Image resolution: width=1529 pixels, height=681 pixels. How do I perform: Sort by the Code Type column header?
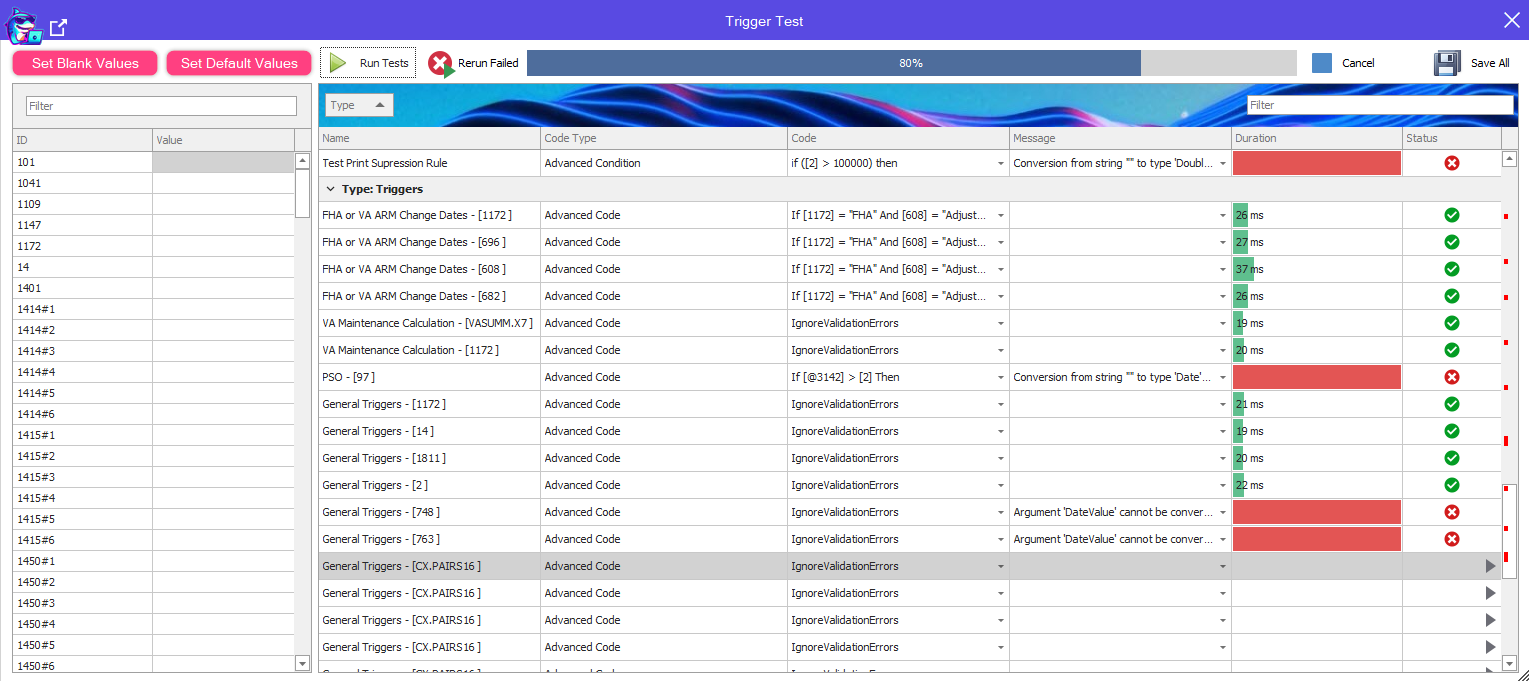click(662, 139)
